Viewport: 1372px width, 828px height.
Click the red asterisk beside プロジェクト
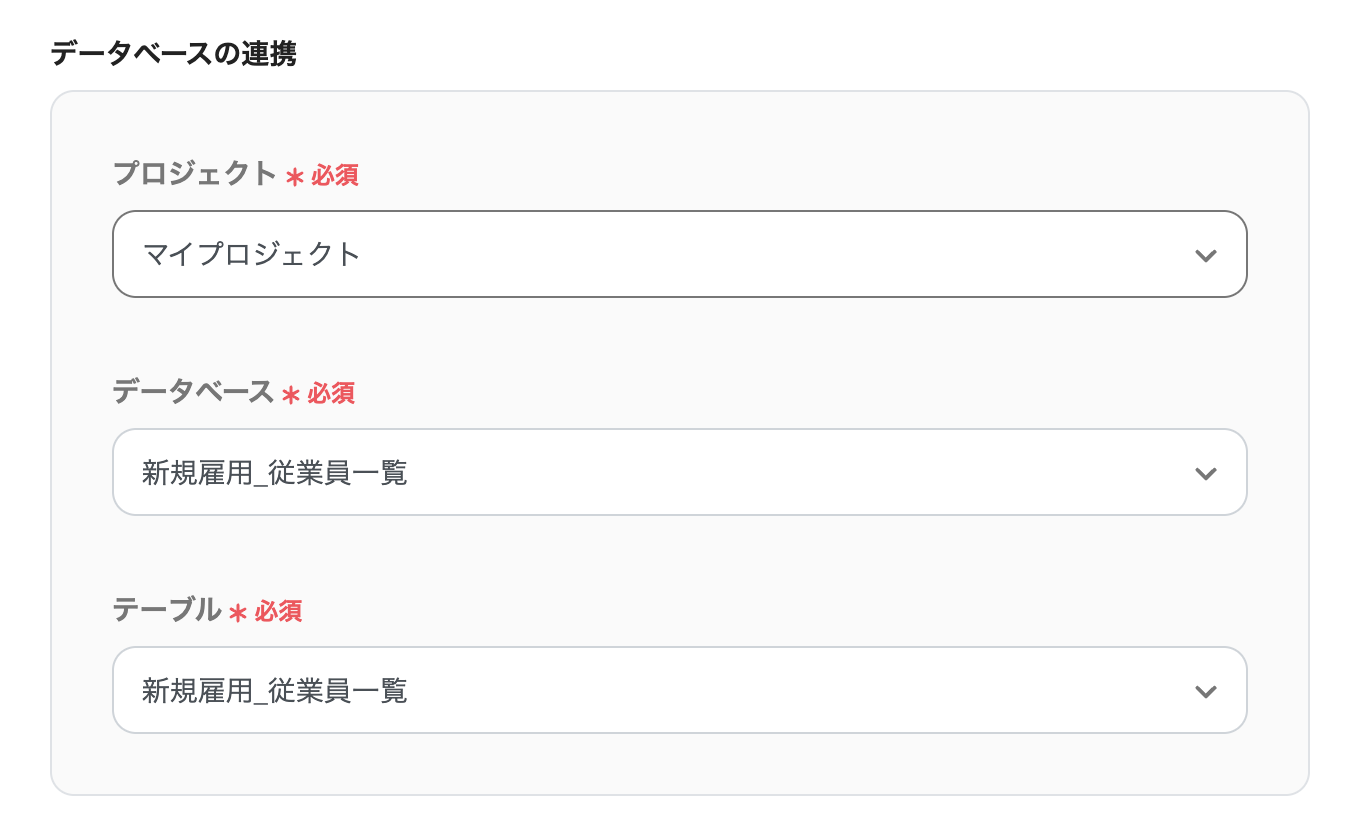click(294, 177)
